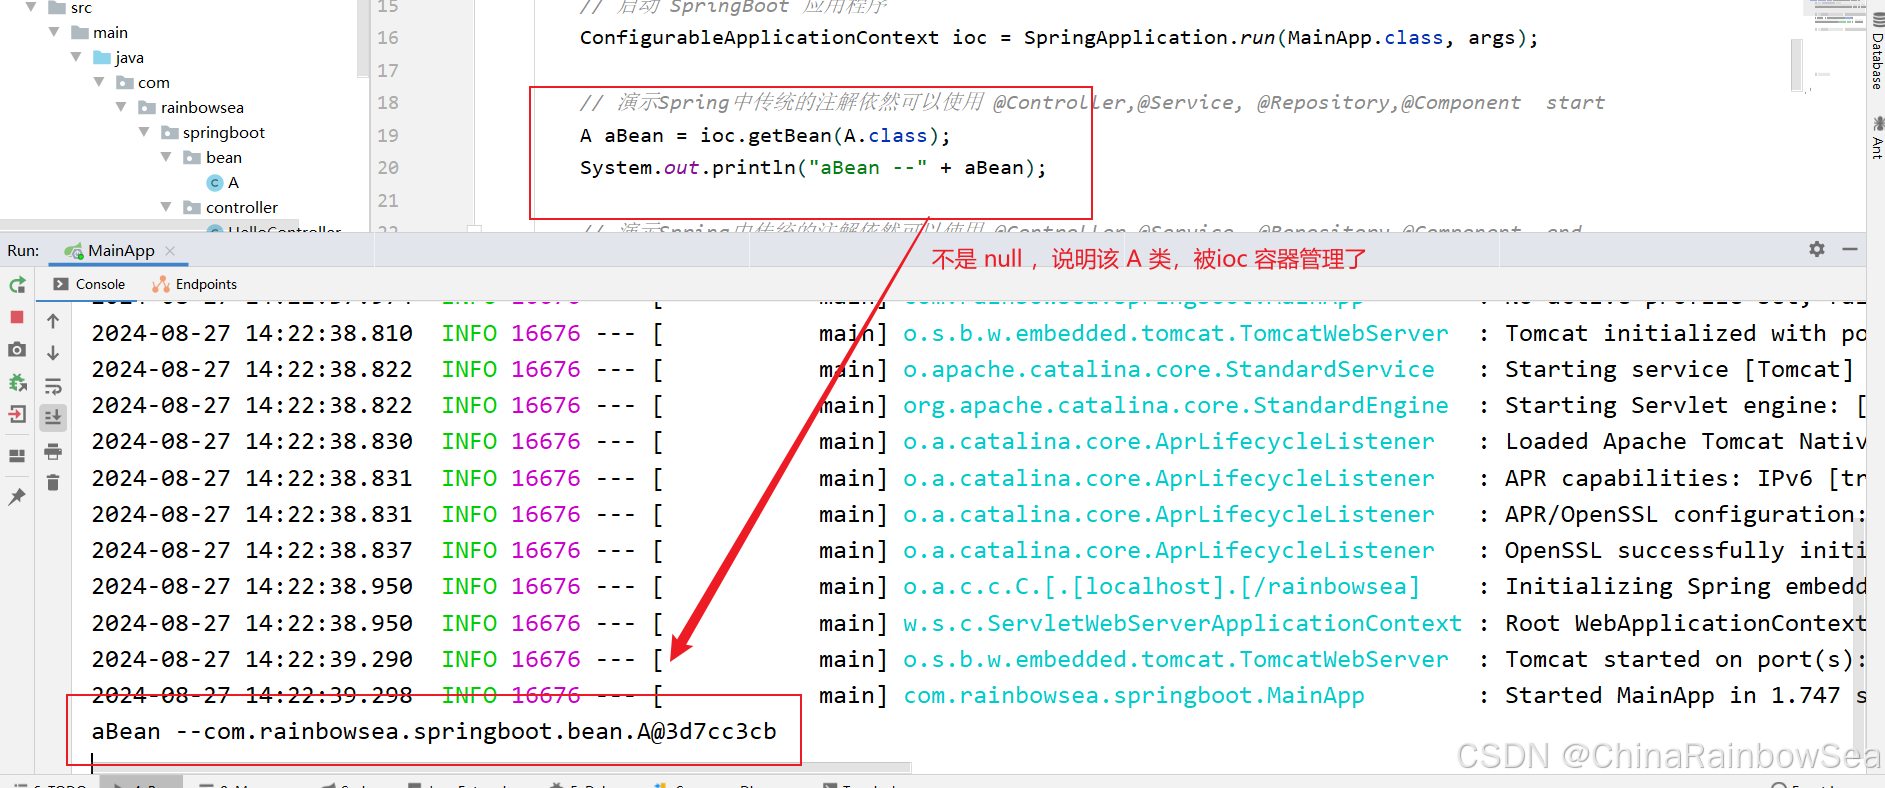Toggle scroll to end of console
Viewport: 1885px width, 788px height.
point(53,417)
